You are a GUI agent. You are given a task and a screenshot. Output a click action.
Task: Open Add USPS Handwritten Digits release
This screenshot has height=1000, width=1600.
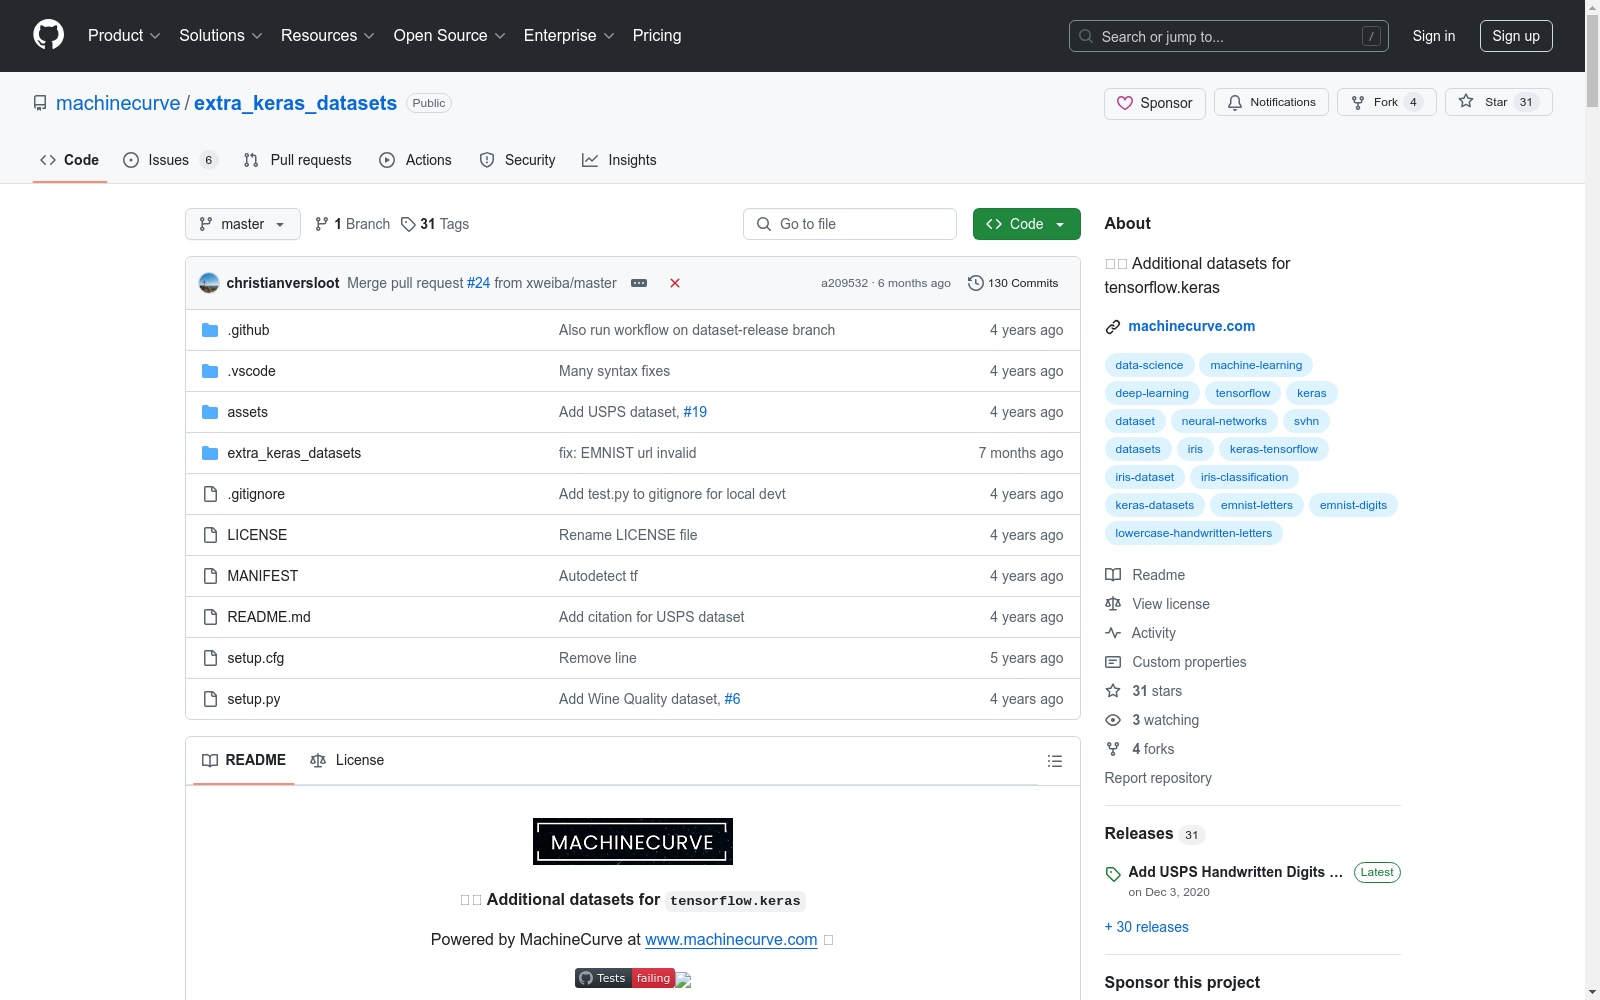[x=1235, y=872]
